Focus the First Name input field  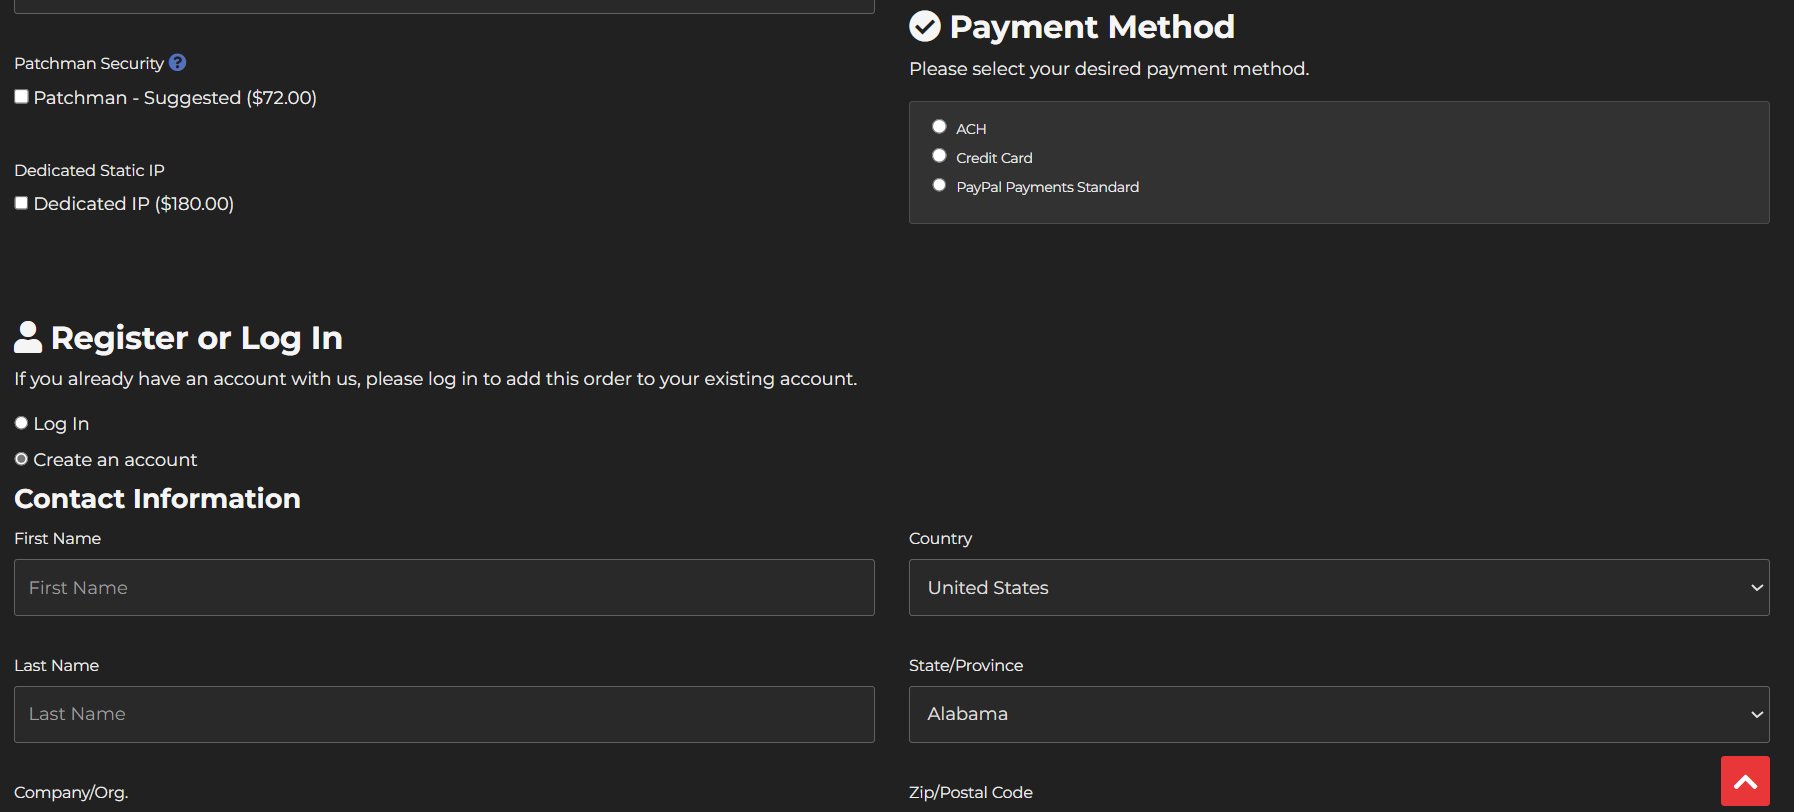444,587
